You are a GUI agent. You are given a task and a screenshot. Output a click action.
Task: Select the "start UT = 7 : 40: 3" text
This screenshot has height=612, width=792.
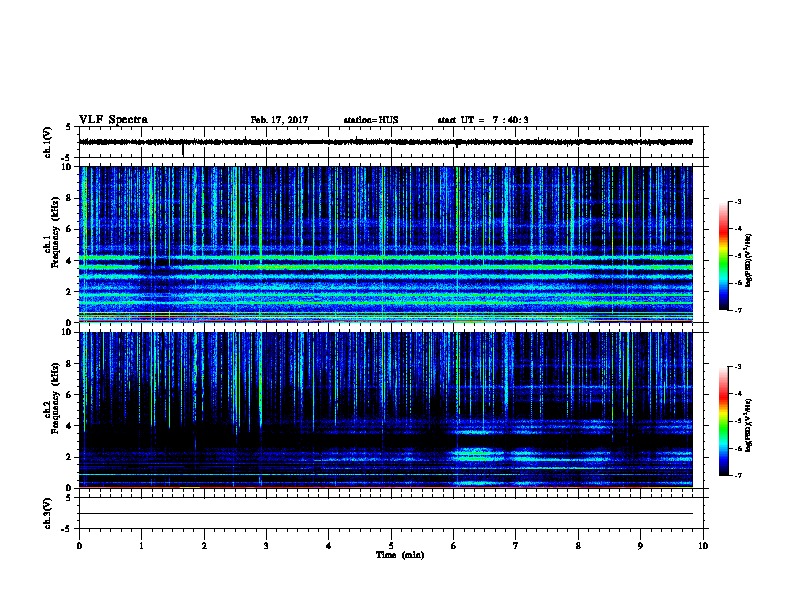pos(483,120)
